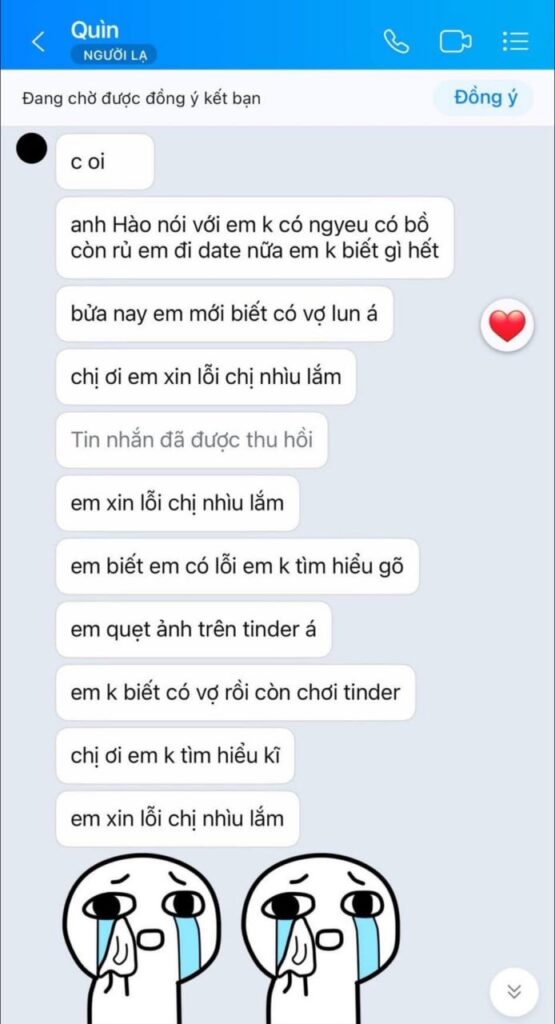Select the 'c oi' message bubble
Viewport: 555px width, 1024px height.
(x=104, y=162)
